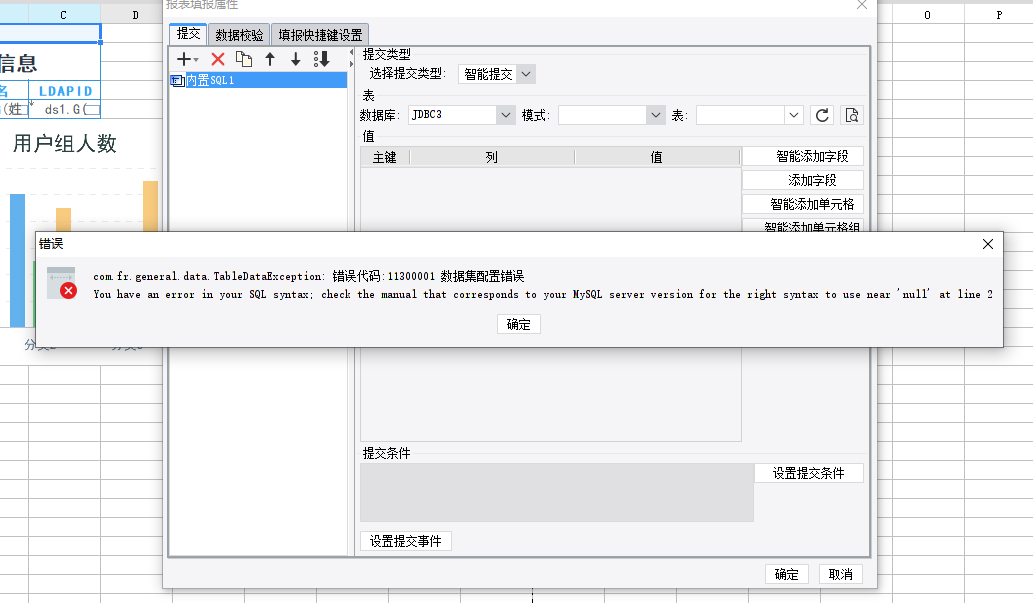Viewport: 1033px width, 603px height.
Task: Click the 主键 column header
Action: [385, 157]
